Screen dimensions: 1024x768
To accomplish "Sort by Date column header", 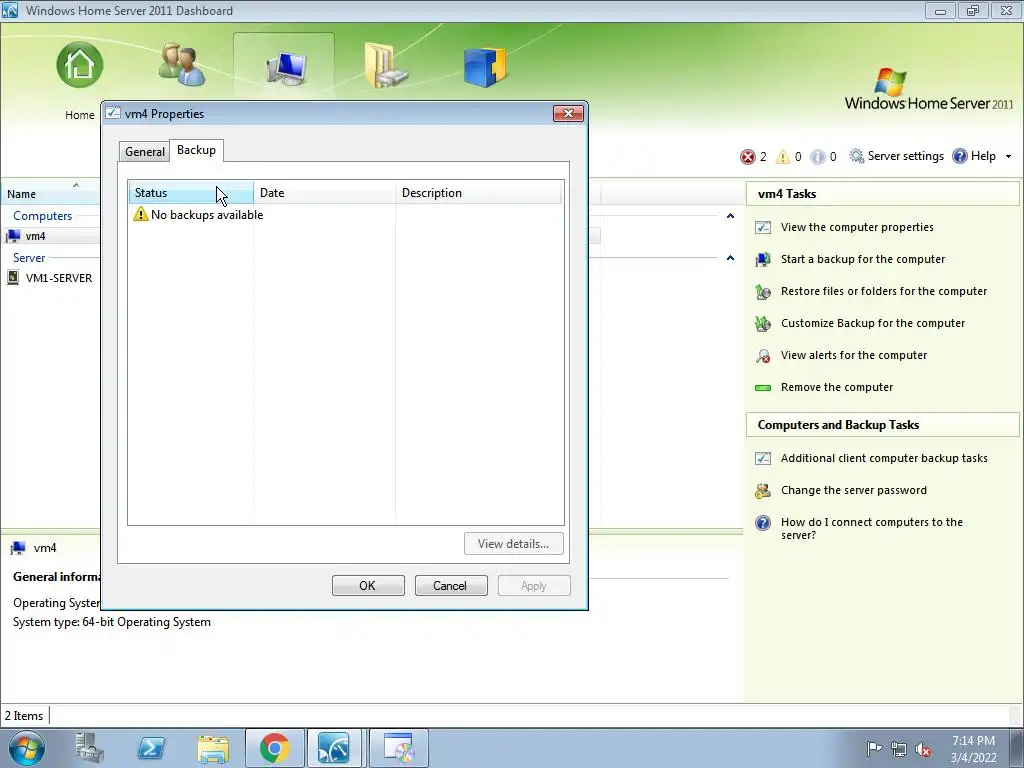I will pyautogui.click(x=325, y=193).
